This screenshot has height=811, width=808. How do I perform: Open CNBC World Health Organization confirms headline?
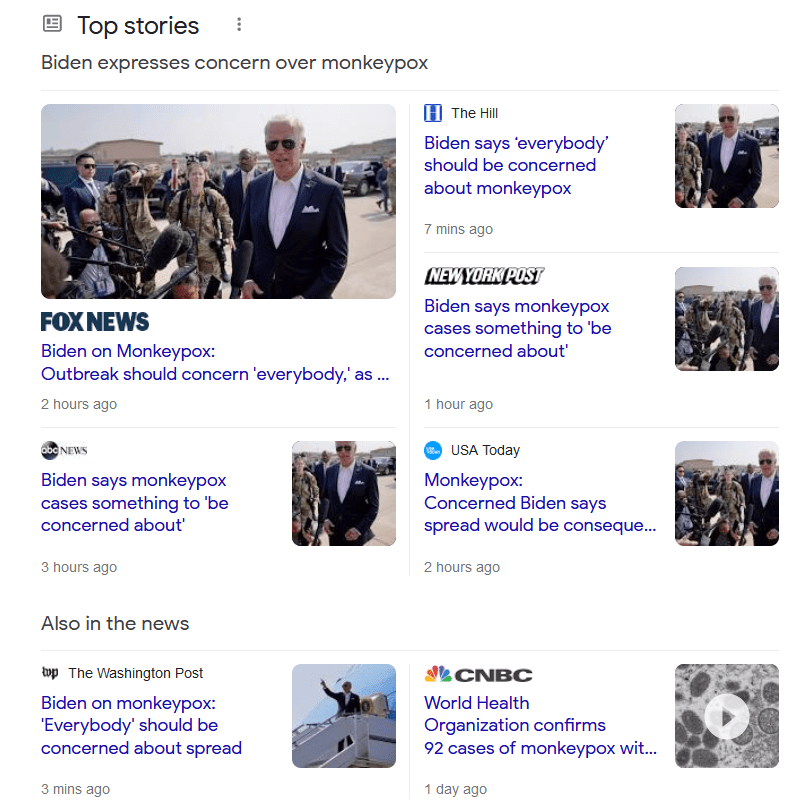[x=539, y=726]
